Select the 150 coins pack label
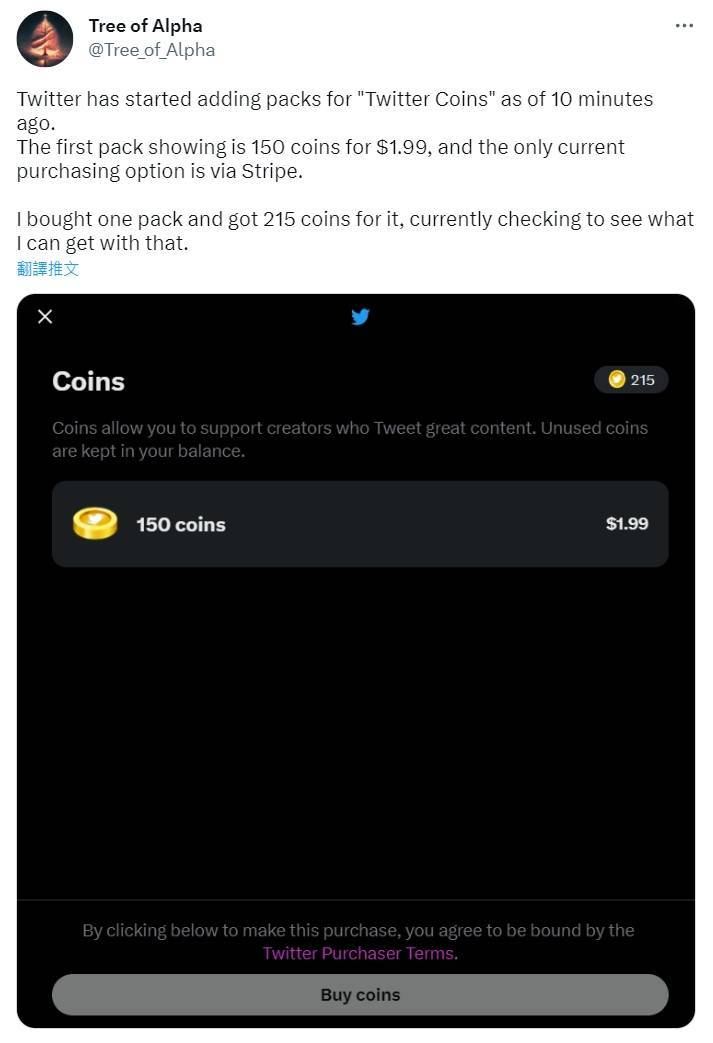This screenshot has height=1043, width=713. [181, 524]
